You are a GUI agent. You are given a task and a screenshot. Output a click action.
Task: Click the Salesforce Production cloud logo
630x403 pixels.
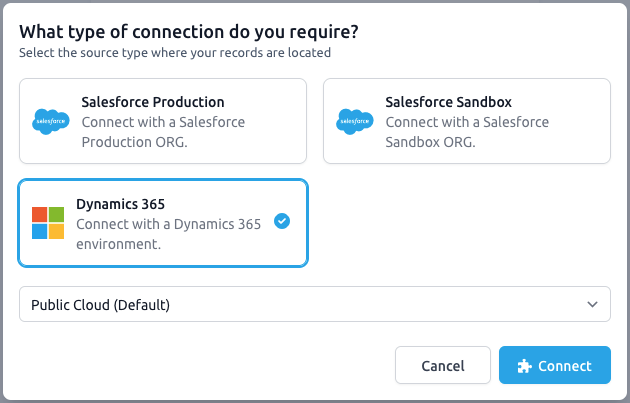pos(51,121)
